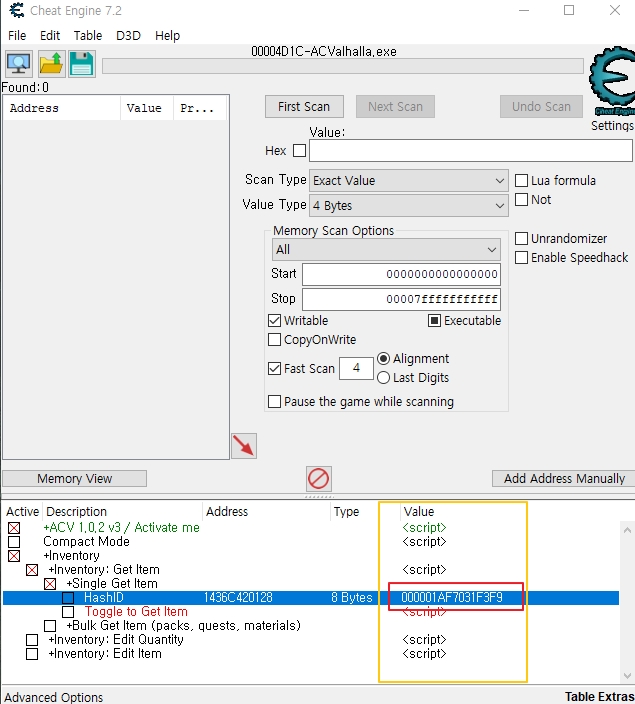Open the Scan Type dropdown
This screenshot has height=704, width=635.
pos(409,180)
